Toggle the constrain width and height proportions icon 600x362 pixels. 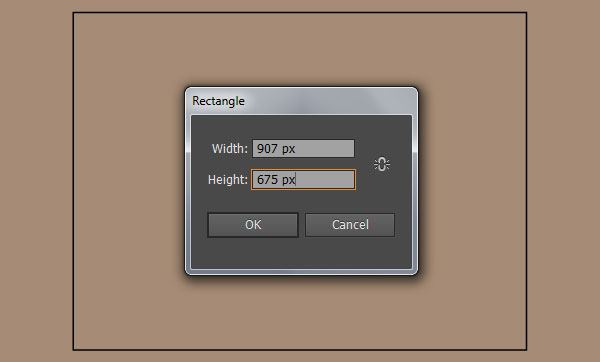(382, 164)
